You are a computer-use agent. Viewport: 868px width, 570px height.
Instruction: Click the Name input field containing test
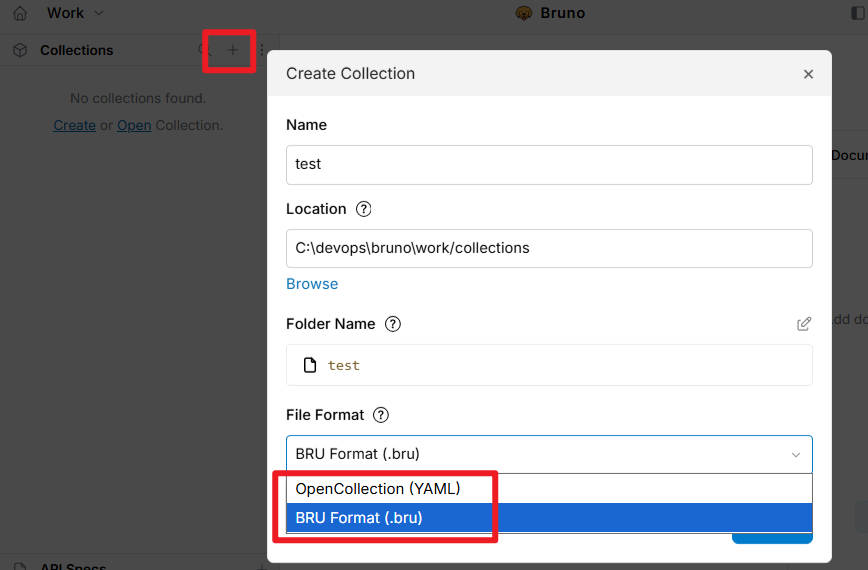click(549, 165)
